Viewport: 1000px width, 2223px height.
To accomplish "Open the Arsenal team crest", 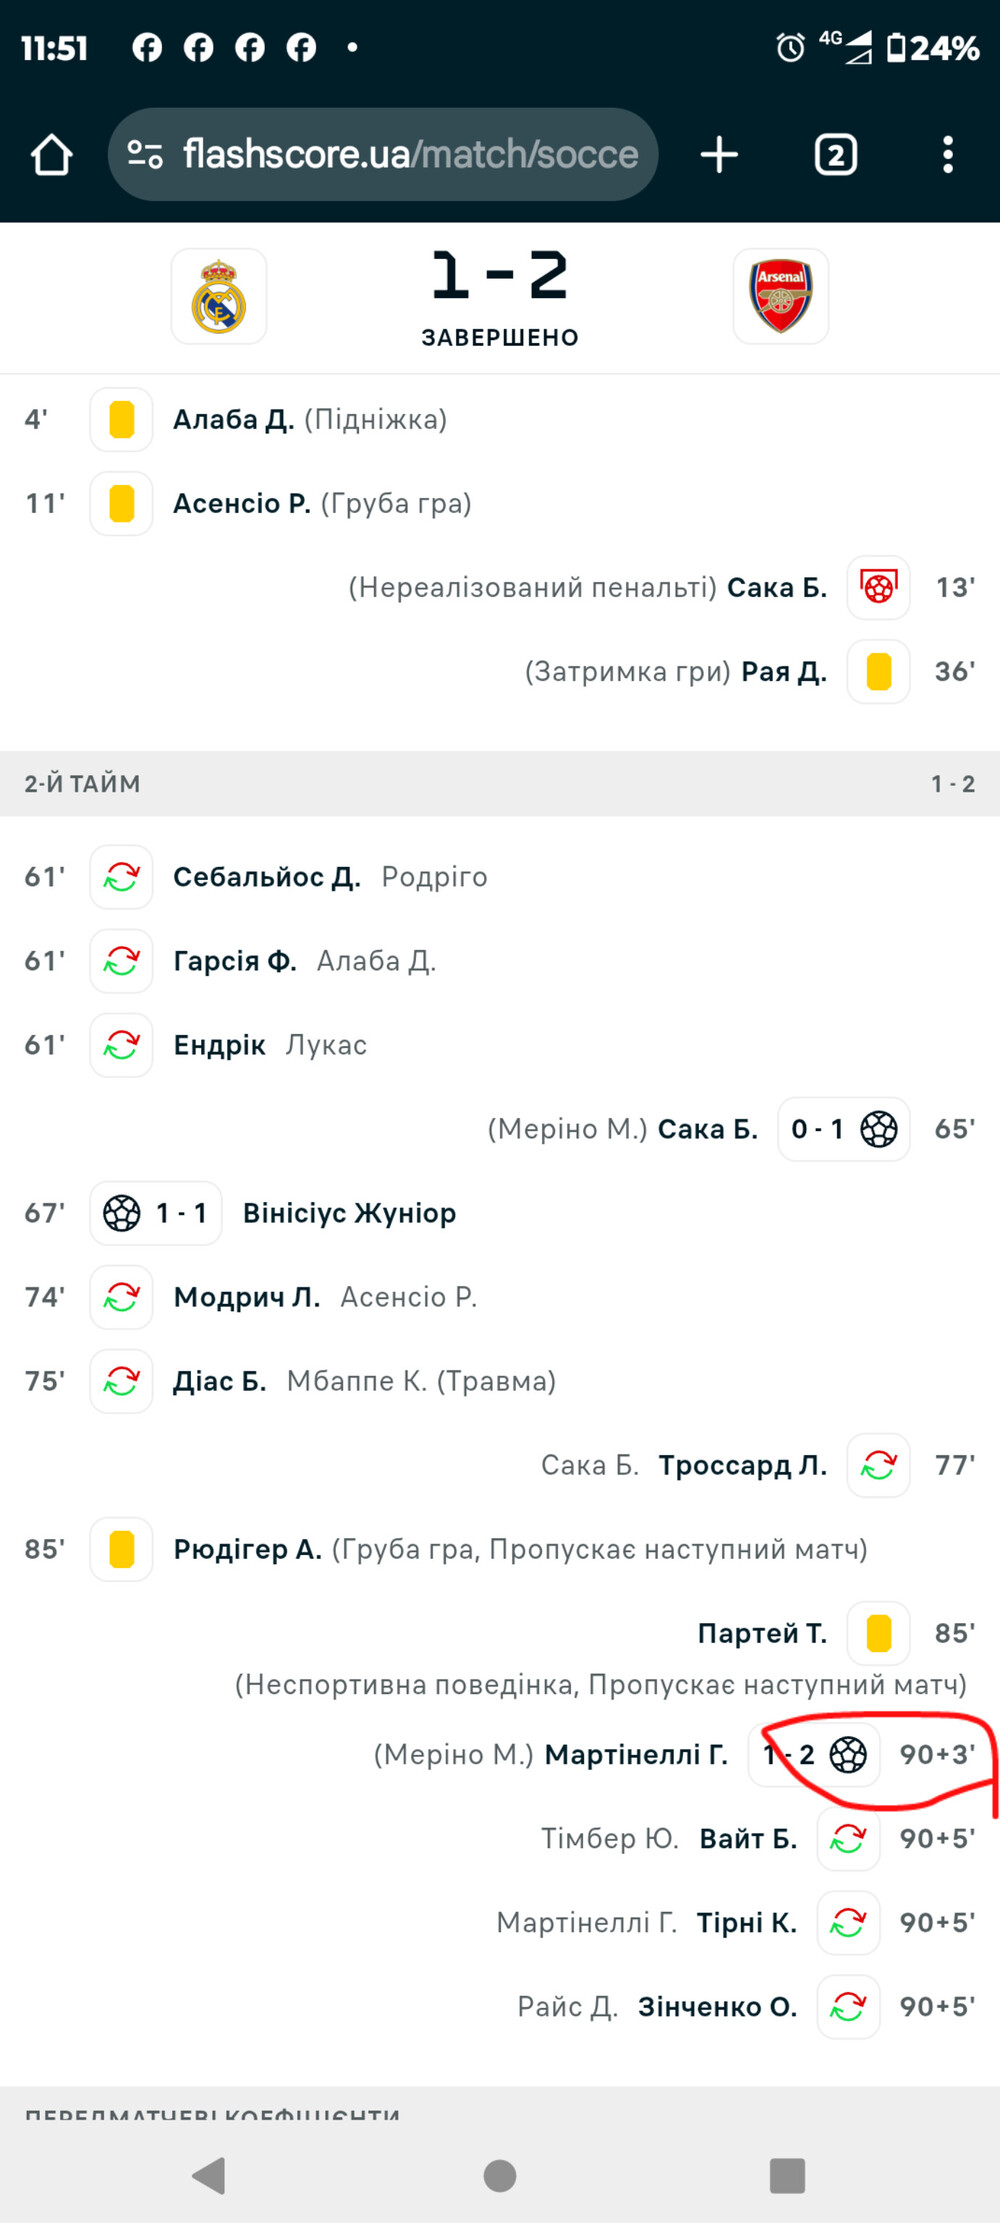I will pos(781,296).
